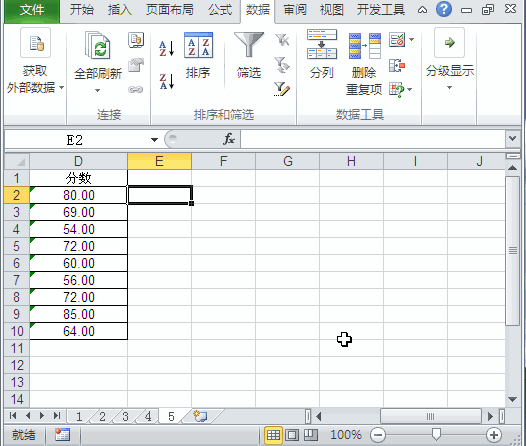The height and width of the screenshot is (446, 526).
Task: Switch to Page Layout view button
Action: tap(292, 435)
